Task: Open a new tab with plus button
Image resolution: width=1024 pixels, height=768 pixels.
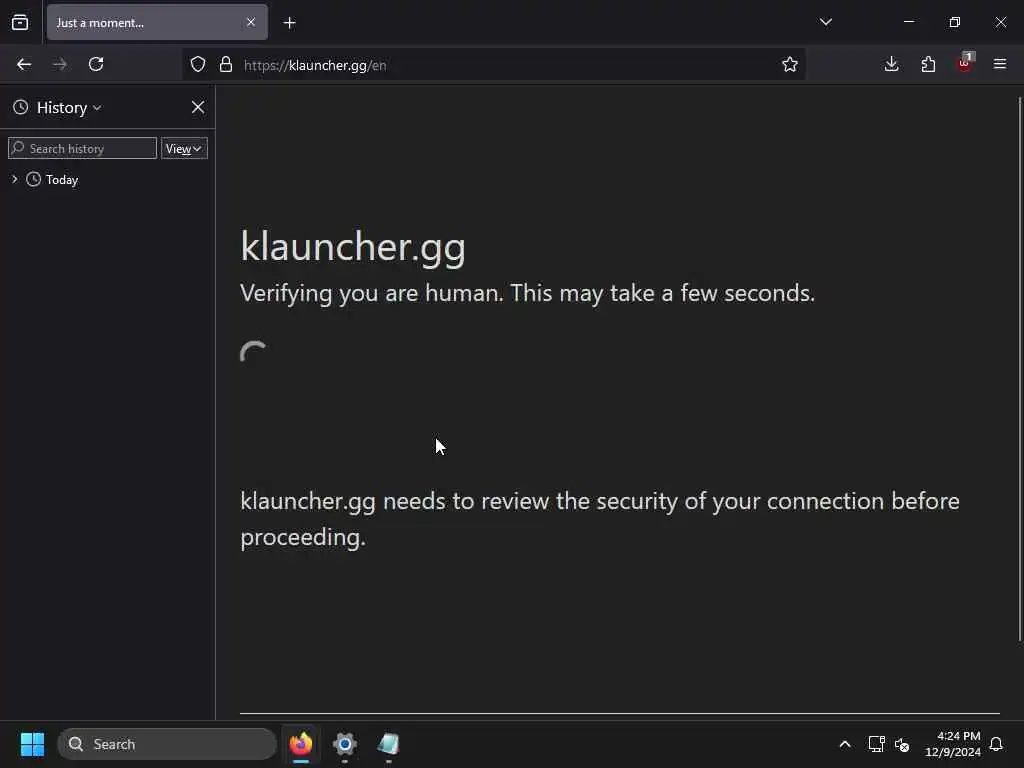Action: coord(289,23)
